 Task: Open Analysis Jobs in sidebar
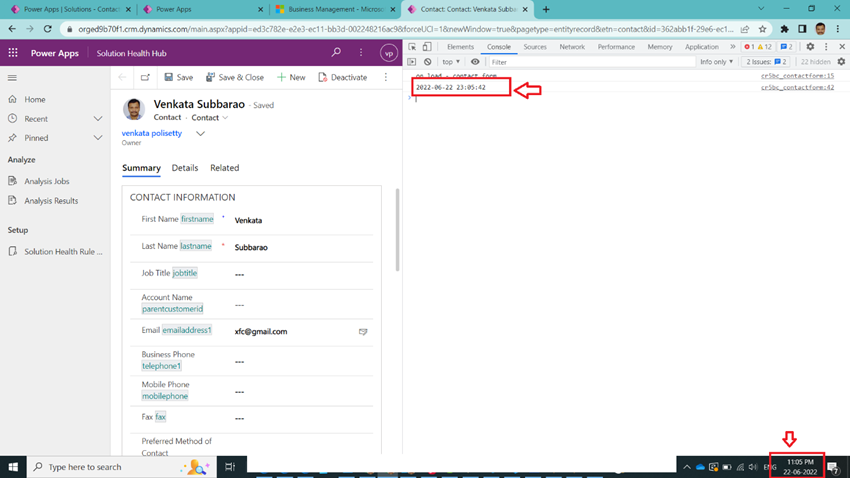47,182
